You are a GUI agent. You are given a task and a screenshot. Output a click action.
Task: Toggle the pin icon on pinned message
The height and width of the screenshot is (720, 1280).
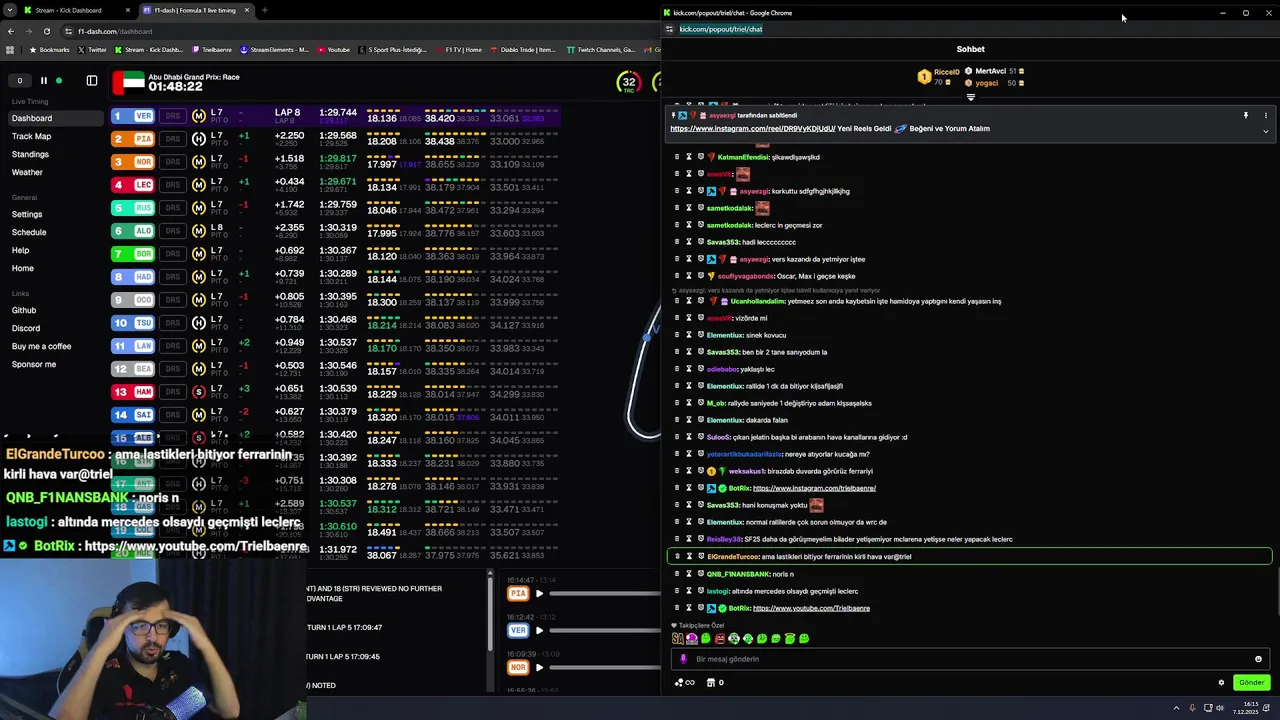tap(1245, 116)
